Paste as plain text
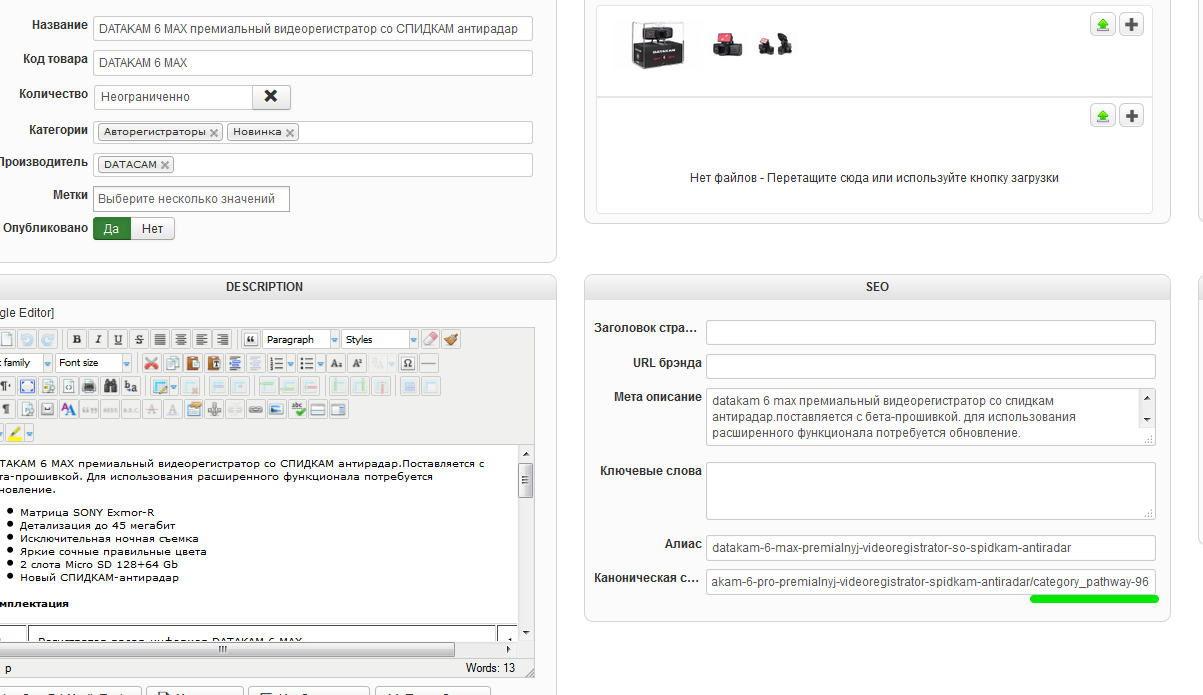The width and height of the screenshot is (1203, 695). (x=214, y=363)
